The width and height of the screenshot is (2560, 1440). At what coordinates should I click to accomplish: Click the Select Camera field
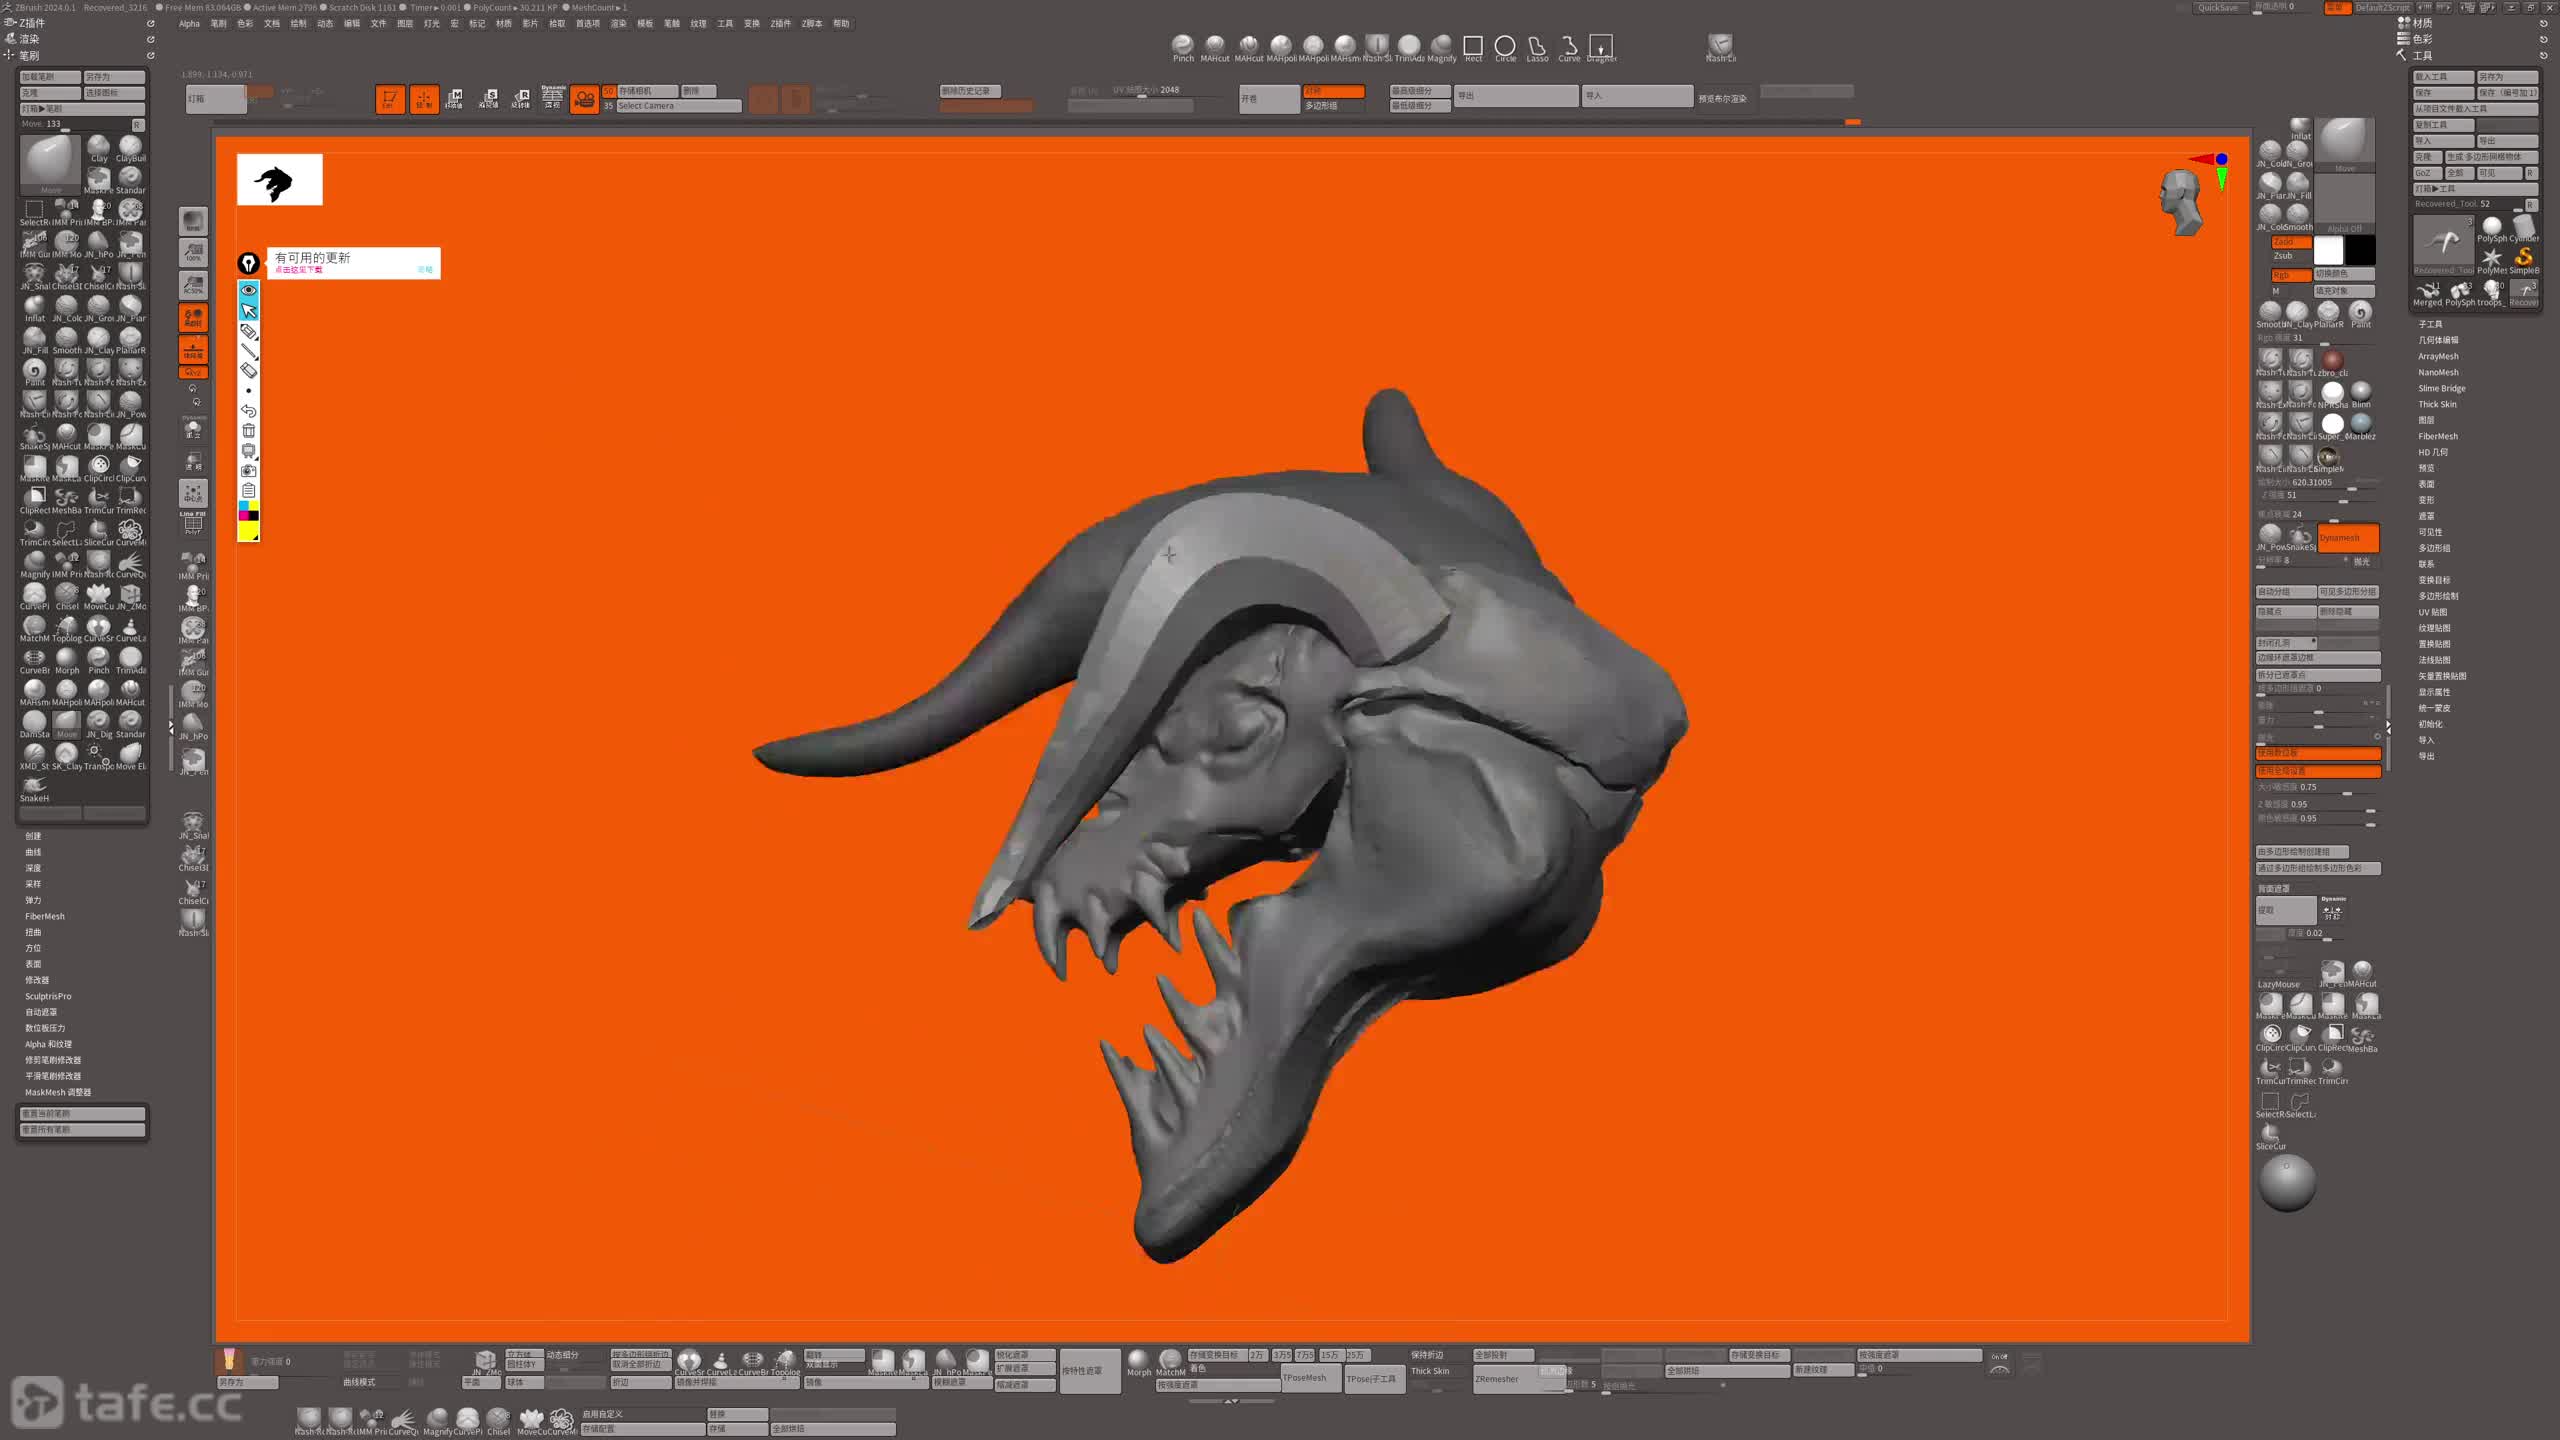click(679, 106)
